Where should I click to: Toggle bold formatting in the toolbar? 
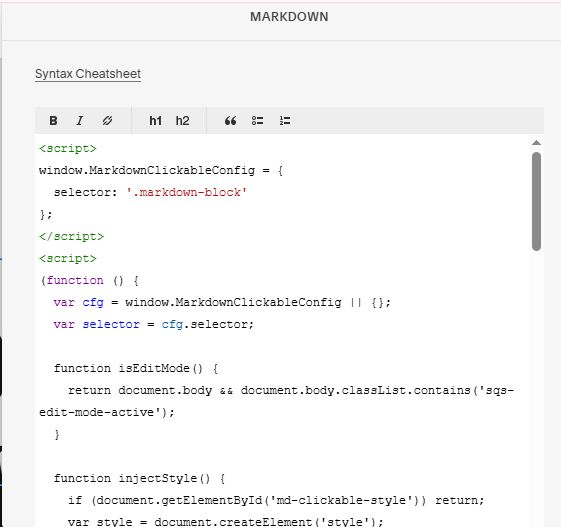tap(53, 121)
